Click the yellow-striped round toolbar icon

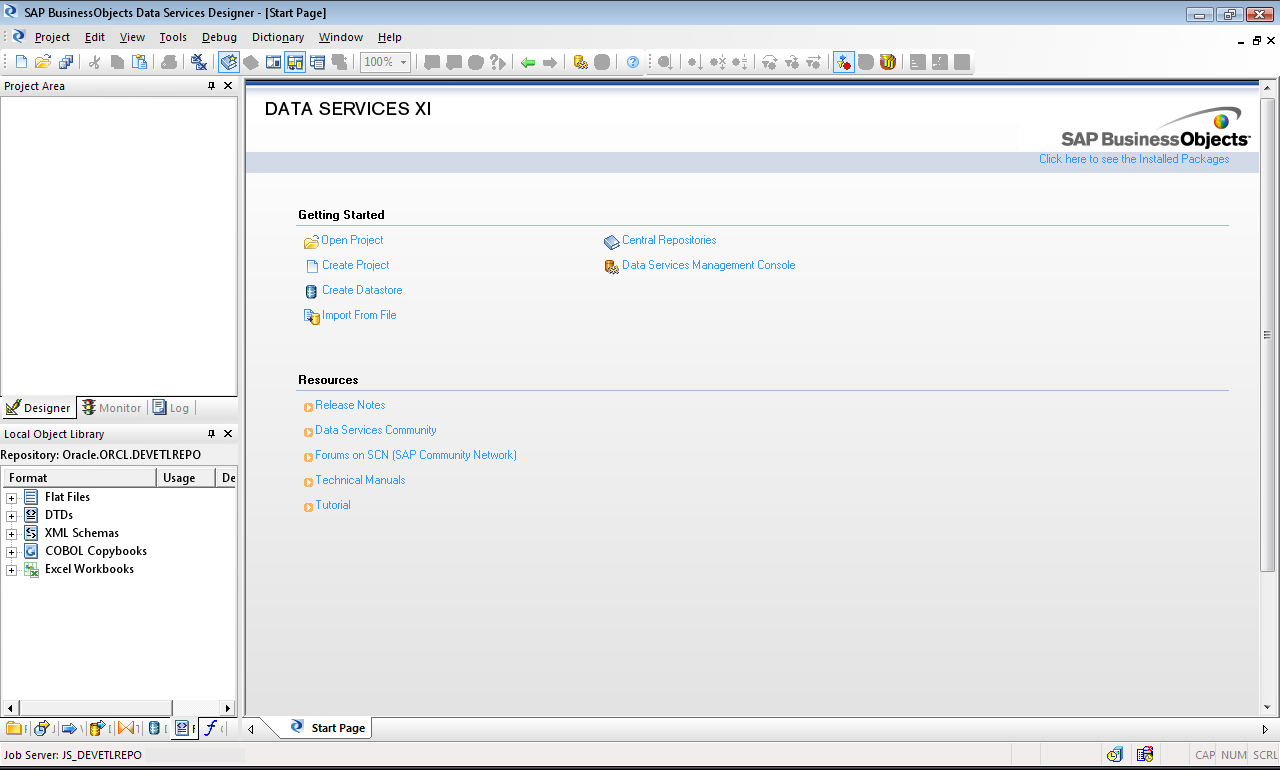(888, 62)
